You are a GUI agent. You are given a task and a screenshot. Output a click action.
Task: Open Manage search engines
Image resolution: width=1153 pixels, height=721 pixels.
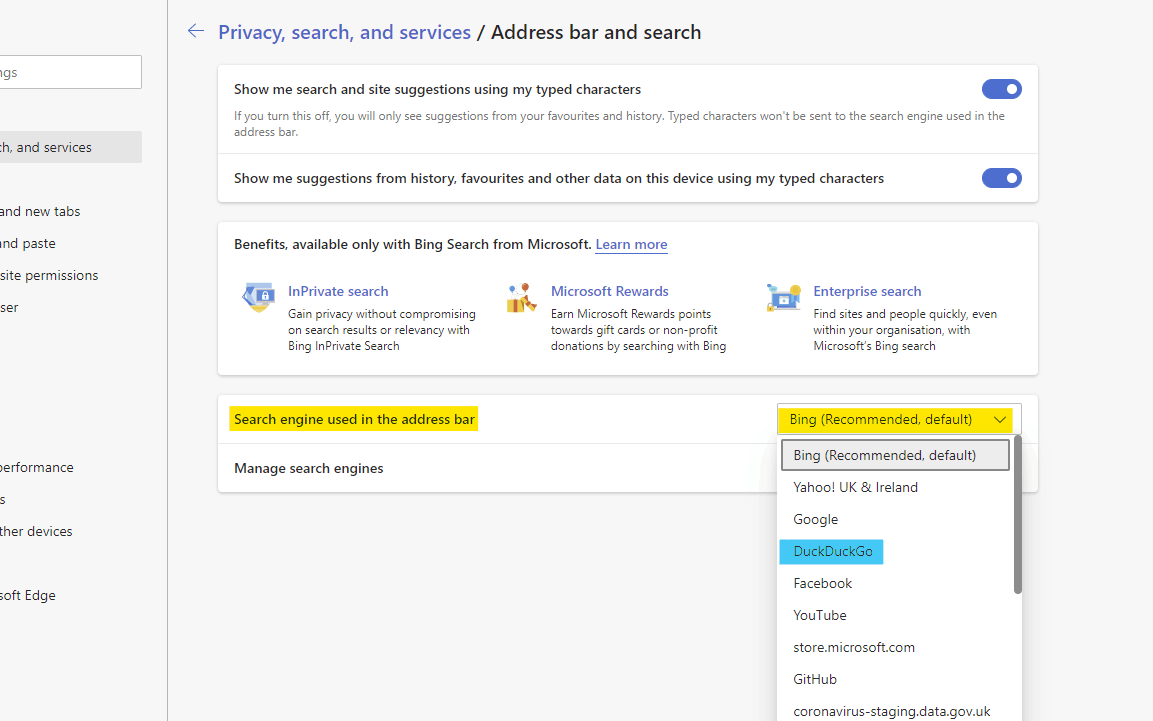pos(308,468)
